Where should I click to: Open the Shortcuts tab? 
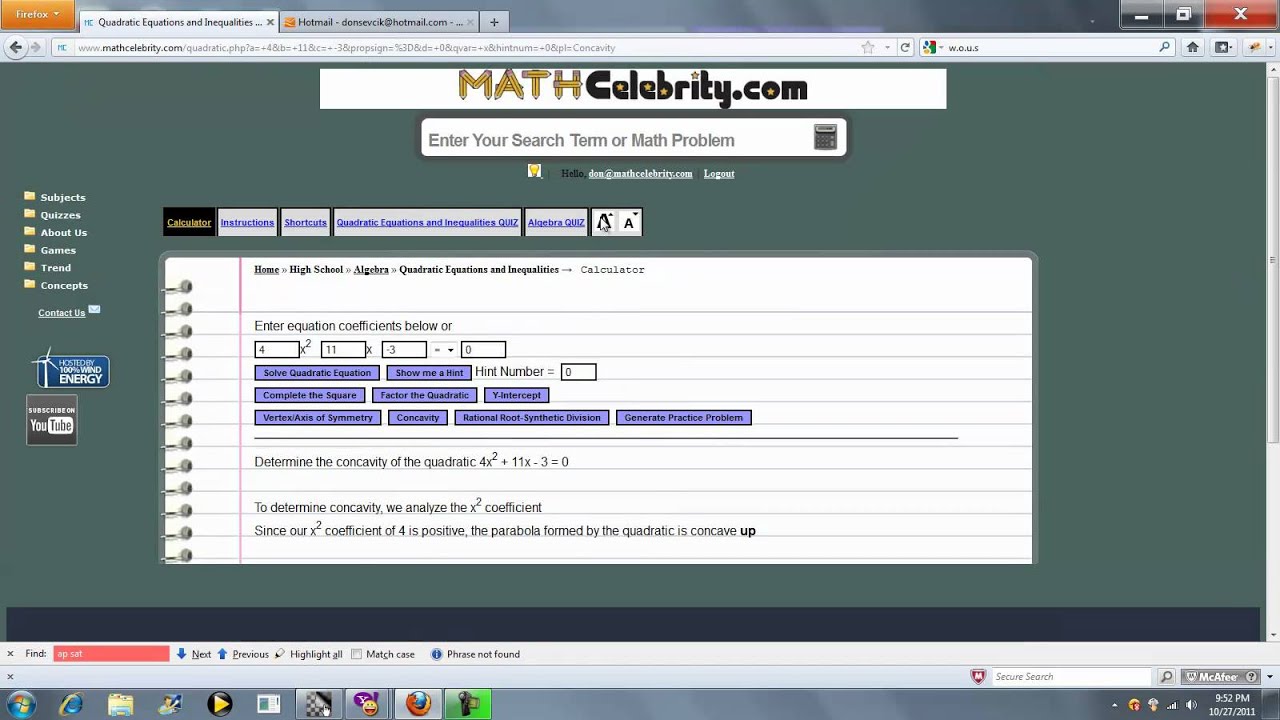click(305, 222)
